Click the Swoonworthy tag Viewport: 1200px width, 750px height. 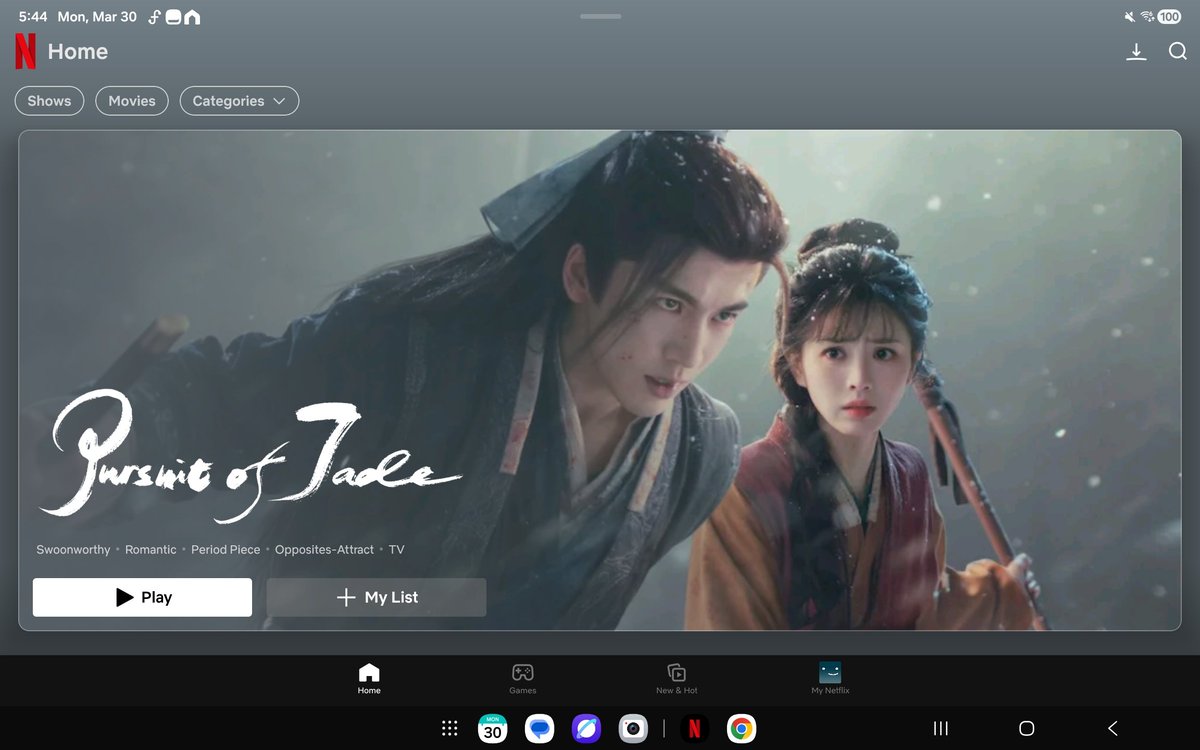coord(73,550)
